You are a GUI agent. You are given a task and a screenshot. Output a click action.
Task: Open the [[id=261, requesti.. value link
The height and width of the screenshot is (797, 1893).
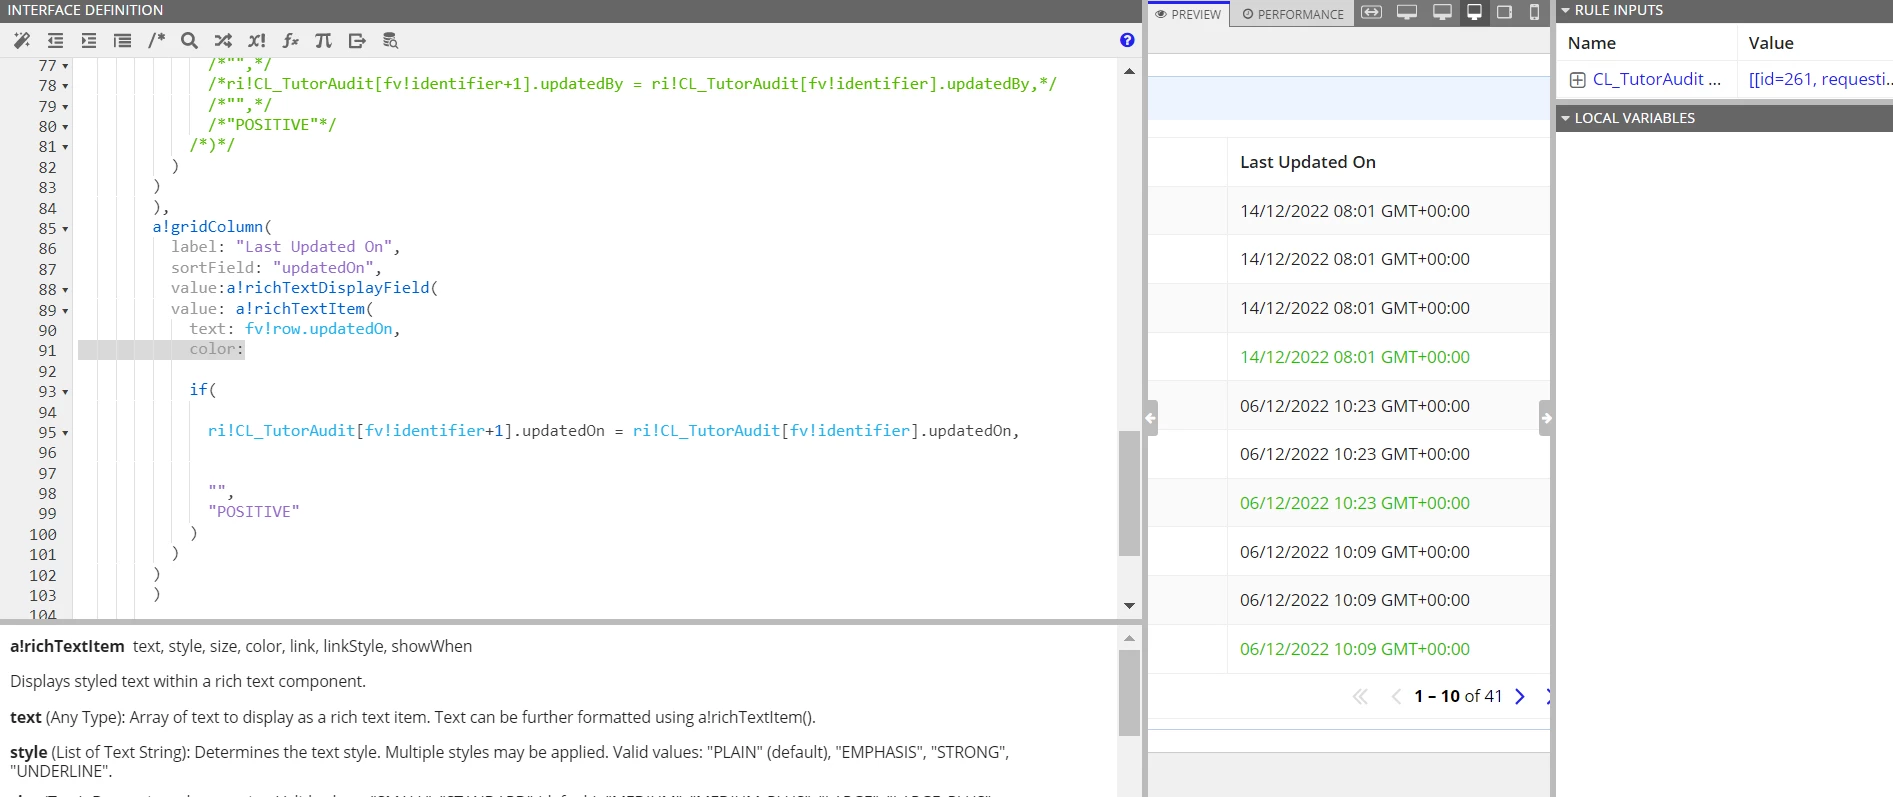click(x=1820, y=79)
